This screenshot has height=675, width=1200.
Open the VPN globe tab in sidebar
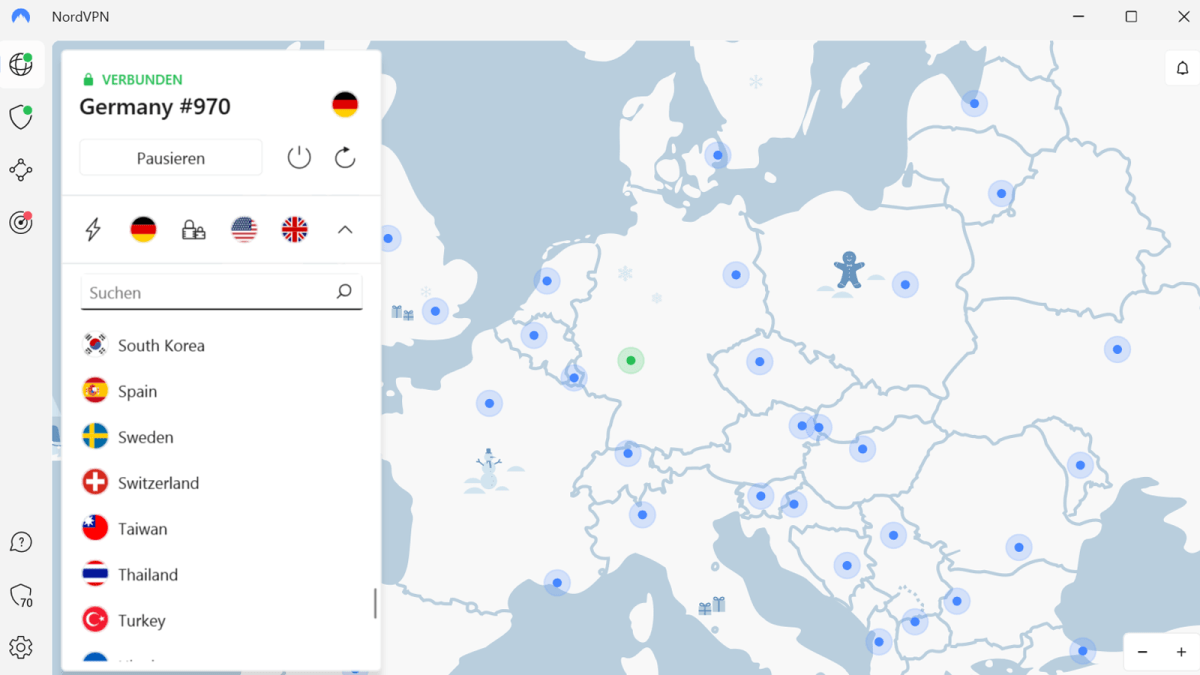pyautogui.click(x=21, y=65)
